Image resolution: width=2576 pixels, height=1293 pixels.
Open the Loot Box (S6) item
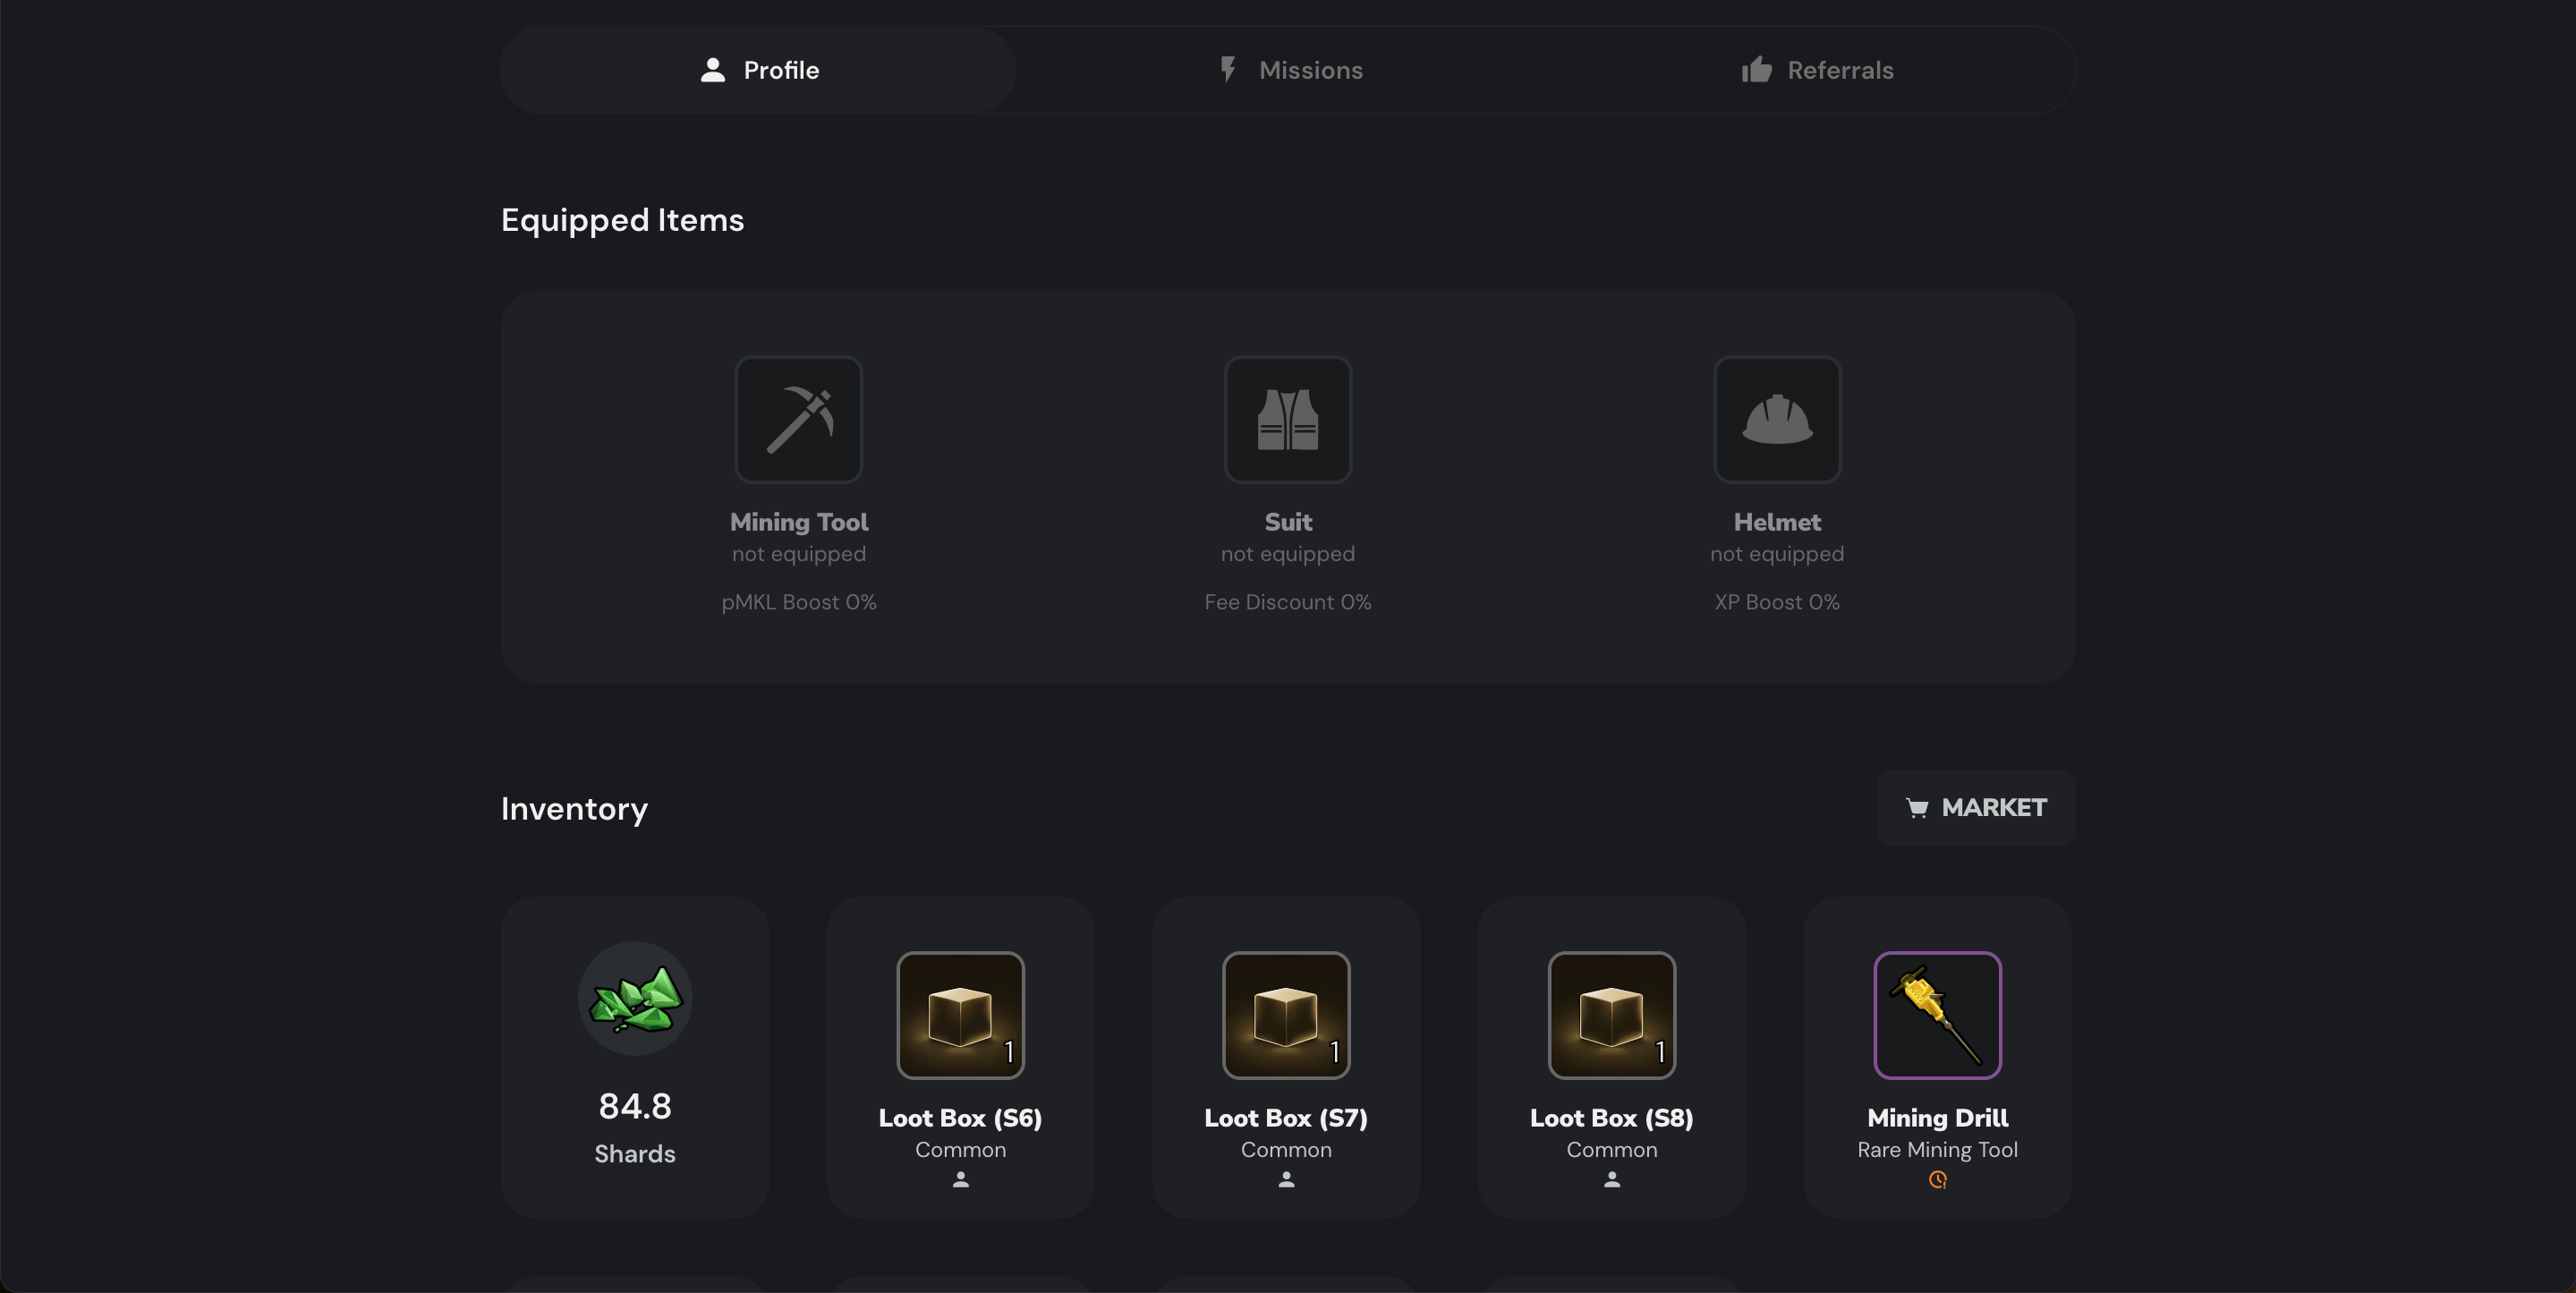960,1015
